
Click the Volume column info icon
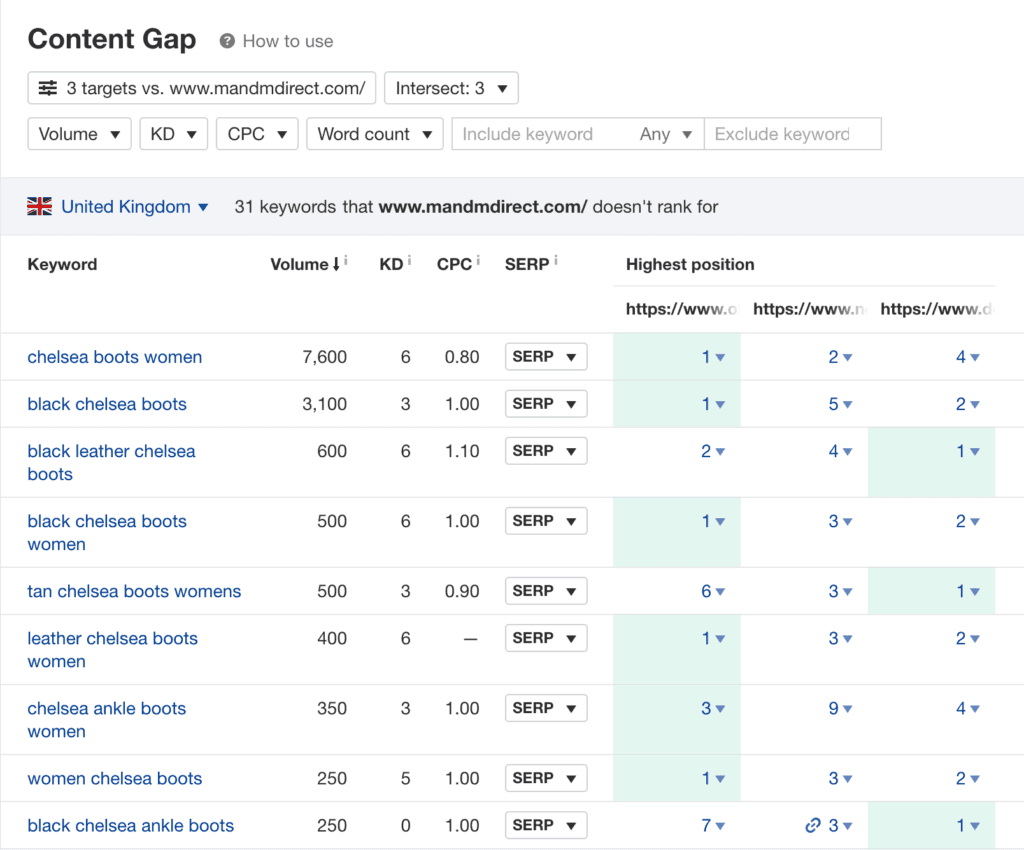pos(345,260)
